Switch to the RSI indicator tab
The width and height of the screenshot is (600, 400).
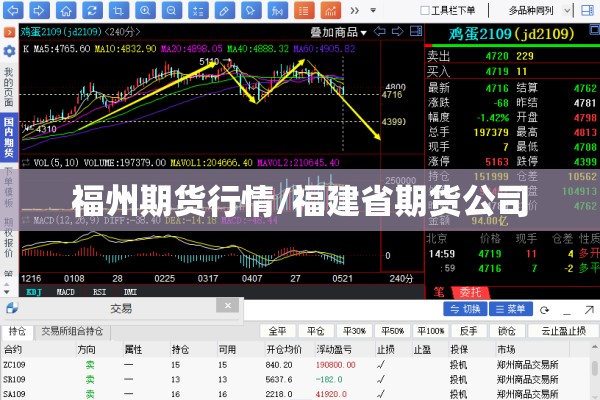tap(99, 292)
